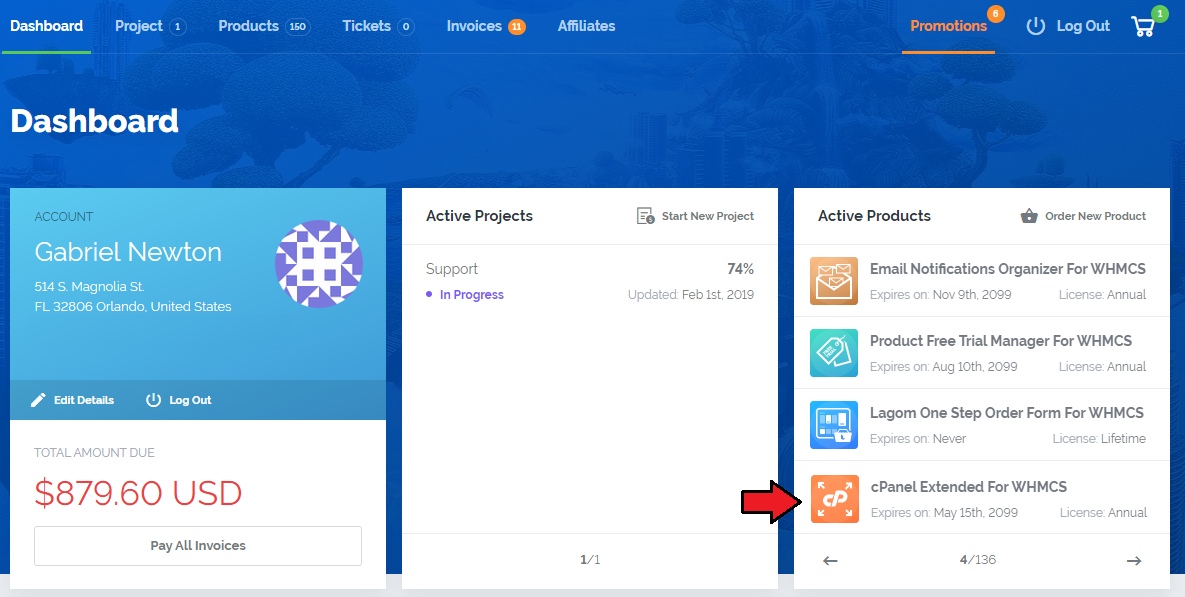This screenshot has height=597, width=1185.
Task: Open the Promotions menu item
Action: pyautogui.click(x=948, y=26)
